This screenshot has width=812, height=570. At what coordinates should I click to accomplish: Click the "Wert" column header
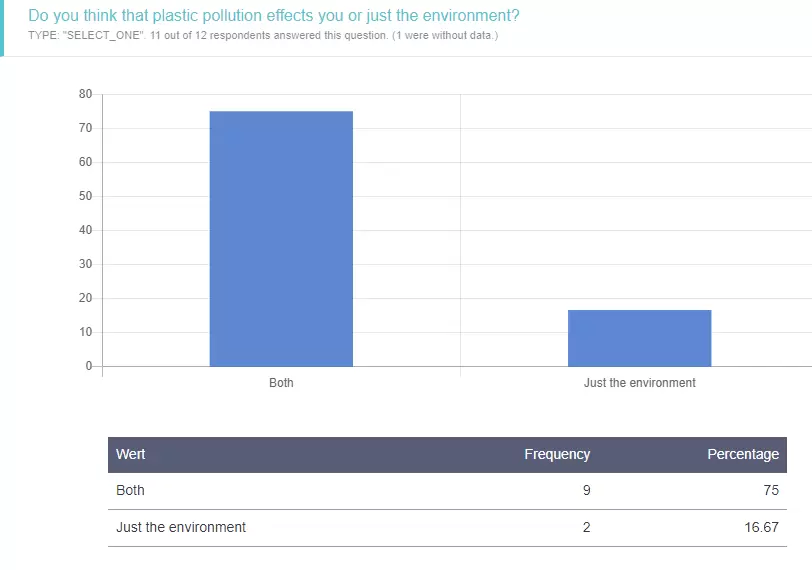[x=131, y=454]
